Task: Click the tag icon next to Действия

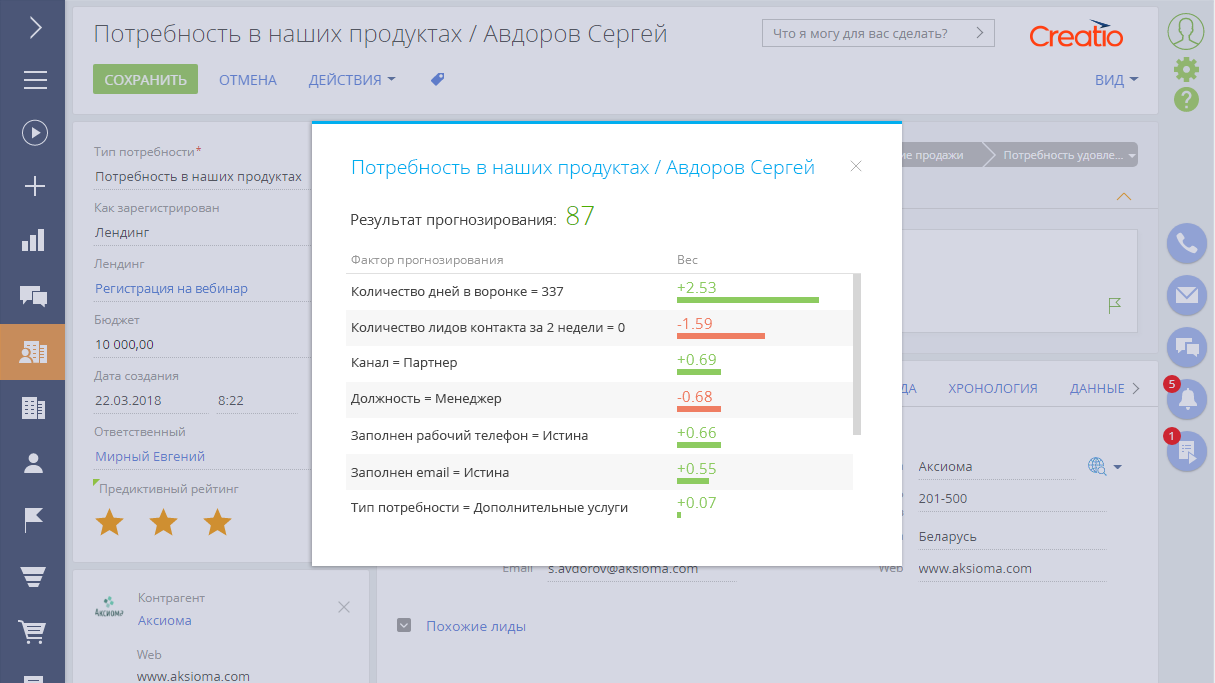Action: (437, 79)
